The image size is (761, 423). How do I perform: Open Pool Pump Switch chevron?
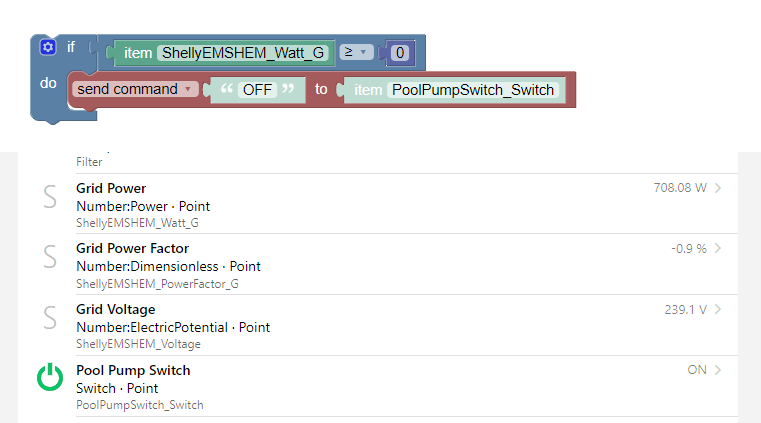(x=719, y=370)
